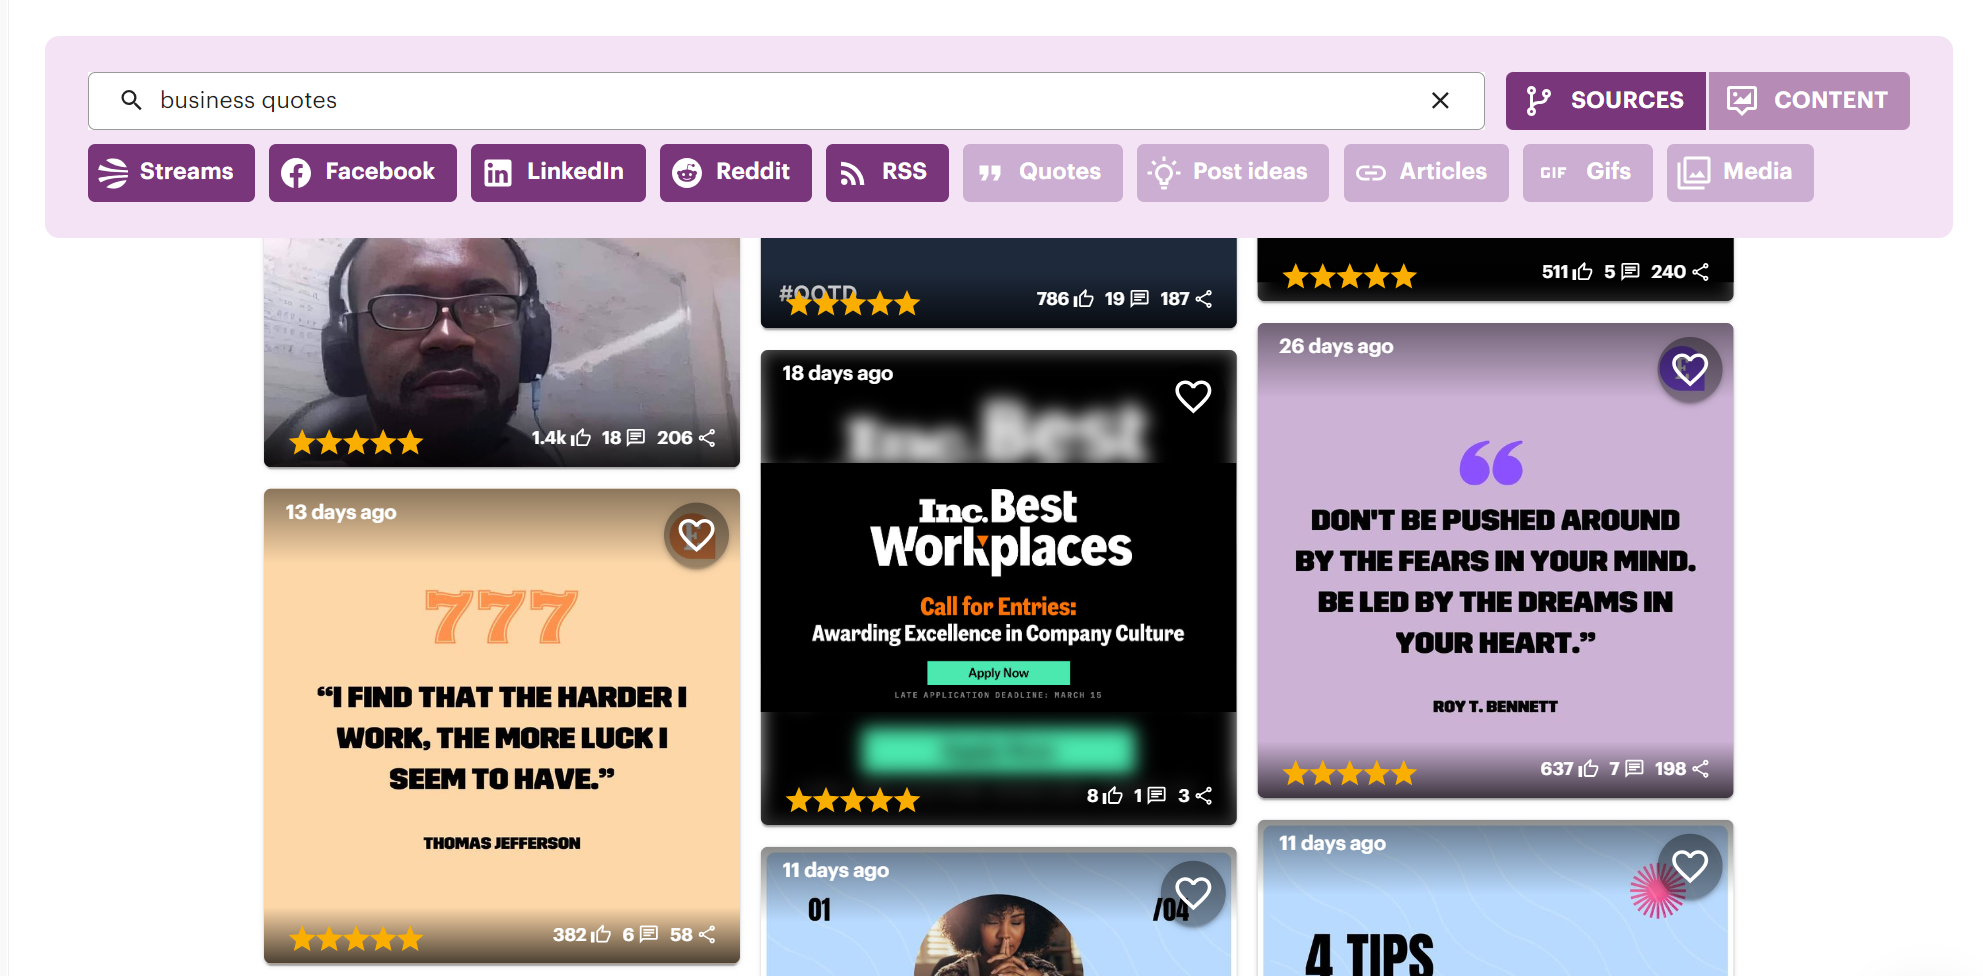Click like icon beside 1.4k count
1983x976 pixels.
click(x=581, y=438)
